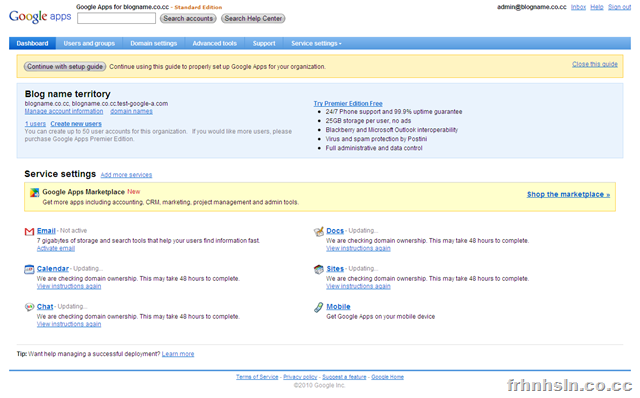640x398 pixels.
Task: Click the Virus and spam protection bullet
Action: click(x=376, y=139)
